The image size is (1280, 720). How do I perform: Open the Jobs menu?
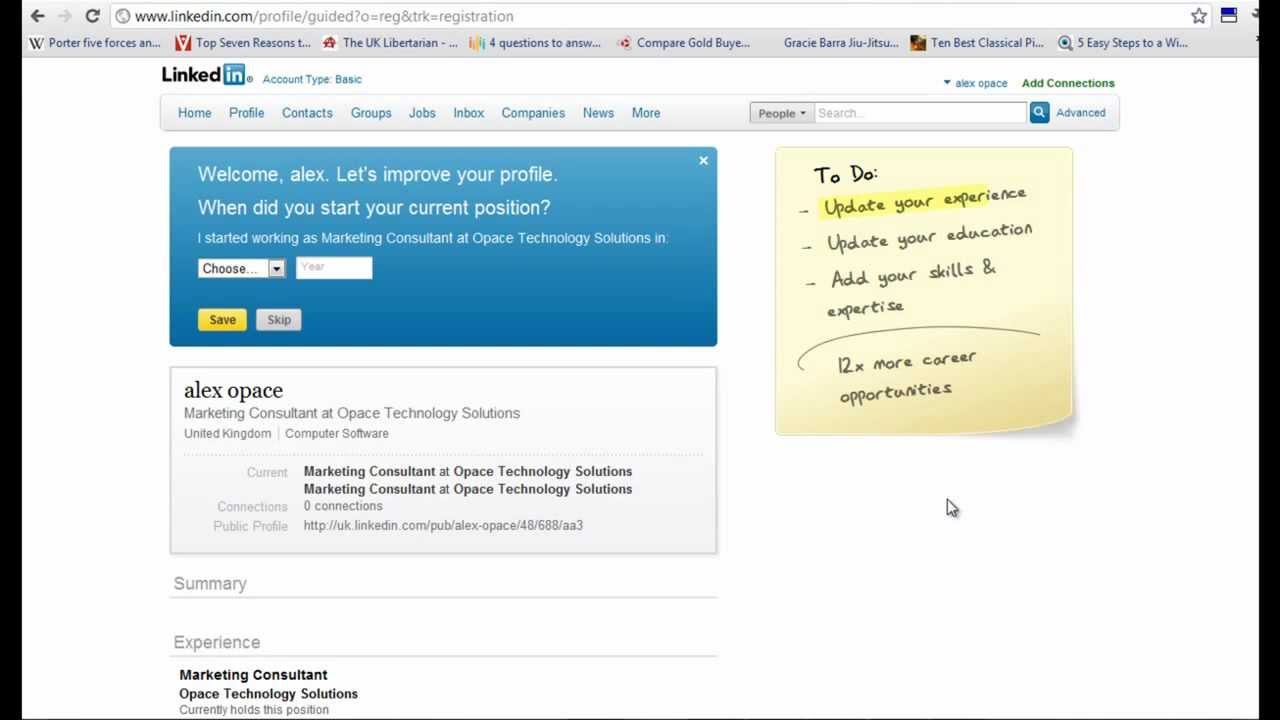click(x=422, y=113)
